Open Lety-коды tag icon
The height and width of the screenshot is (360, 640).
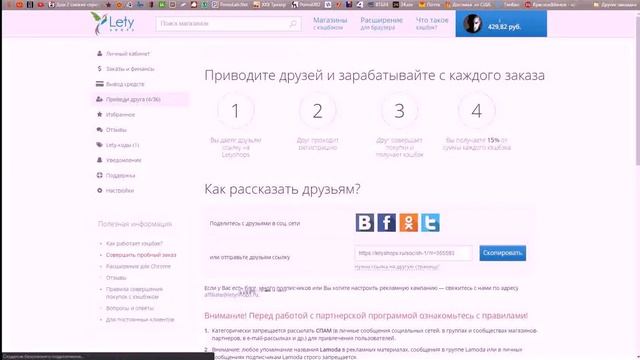click(x=99, y=145)
